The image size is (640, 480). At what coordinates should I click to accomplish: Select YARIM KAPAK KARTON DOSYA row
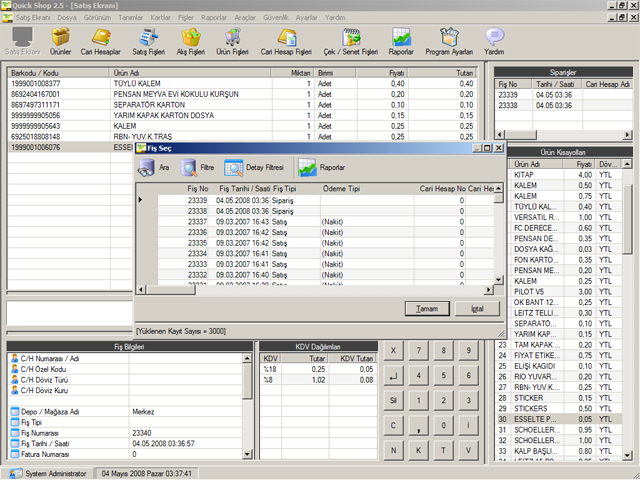pos(242,116)
